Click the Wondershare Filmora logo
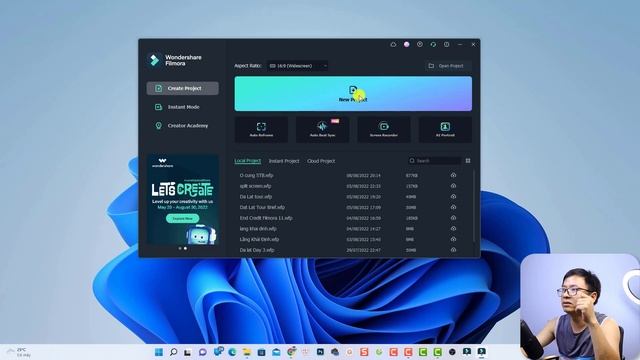Viewport: 640px width, 360px height. (x=174, y=60)
